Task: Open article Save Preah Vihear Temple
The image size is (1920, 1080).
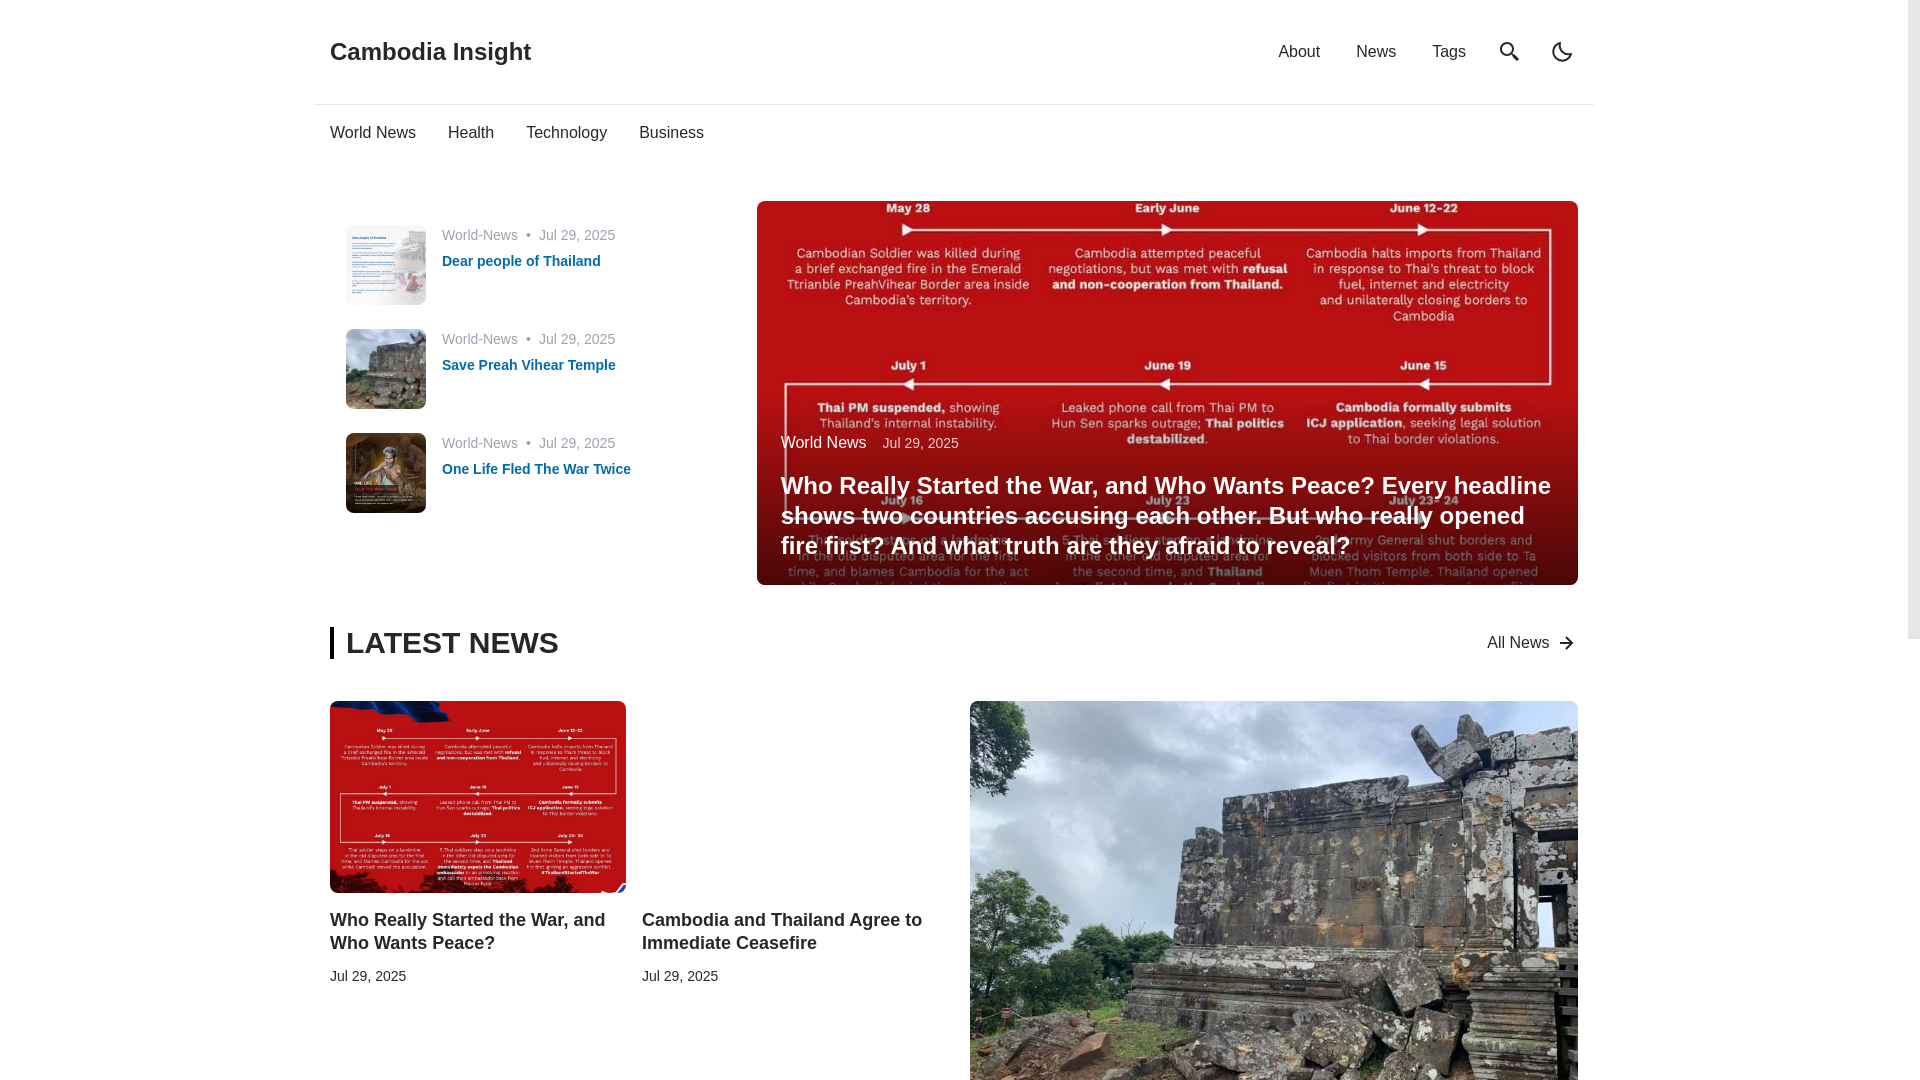Action: pos(529,365)
